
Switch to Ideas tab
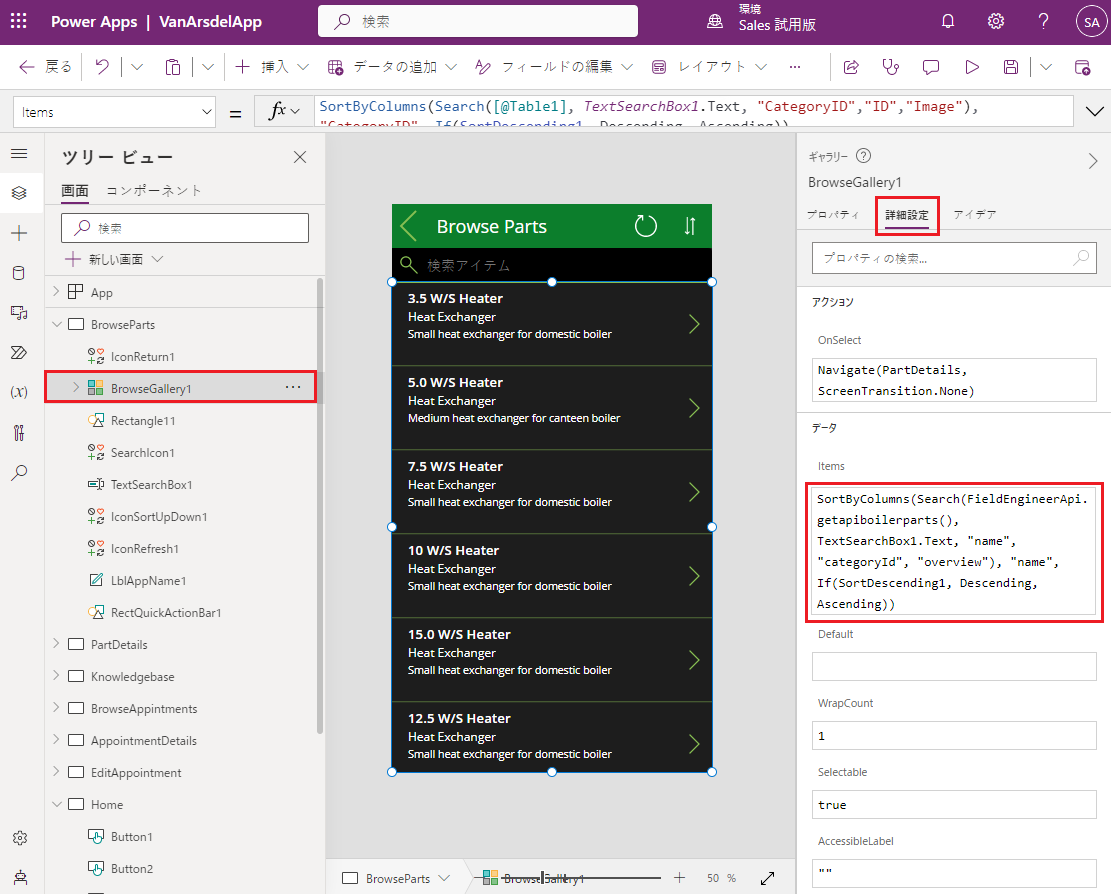975,214
